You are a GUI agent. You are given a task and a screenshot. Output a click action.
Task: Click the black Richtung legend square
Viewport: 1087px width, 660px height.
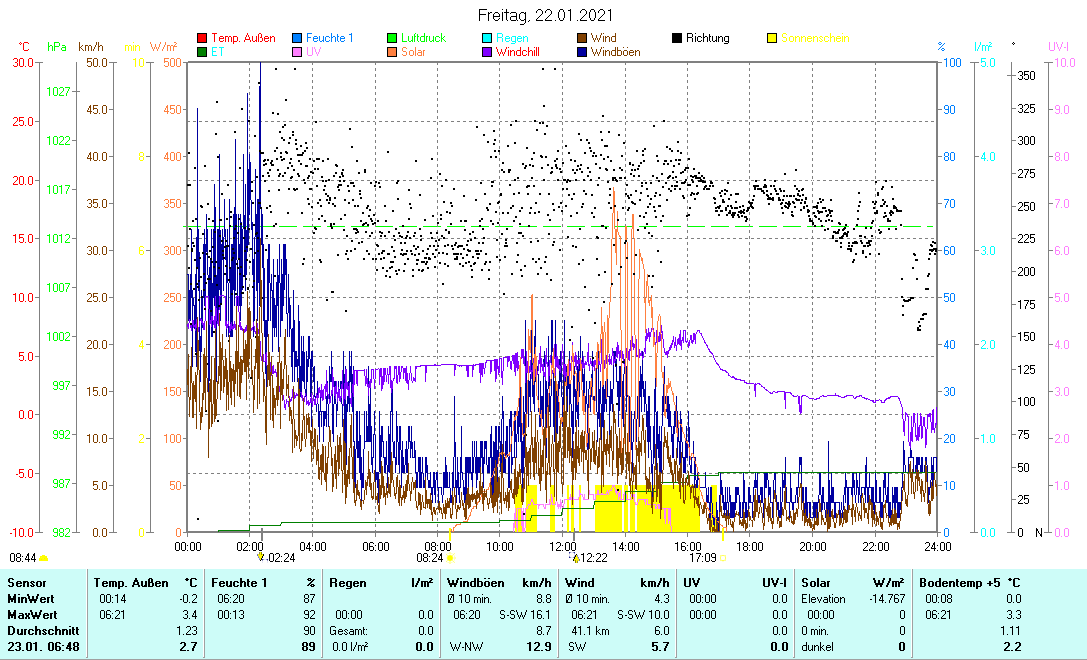pos(676,38)
